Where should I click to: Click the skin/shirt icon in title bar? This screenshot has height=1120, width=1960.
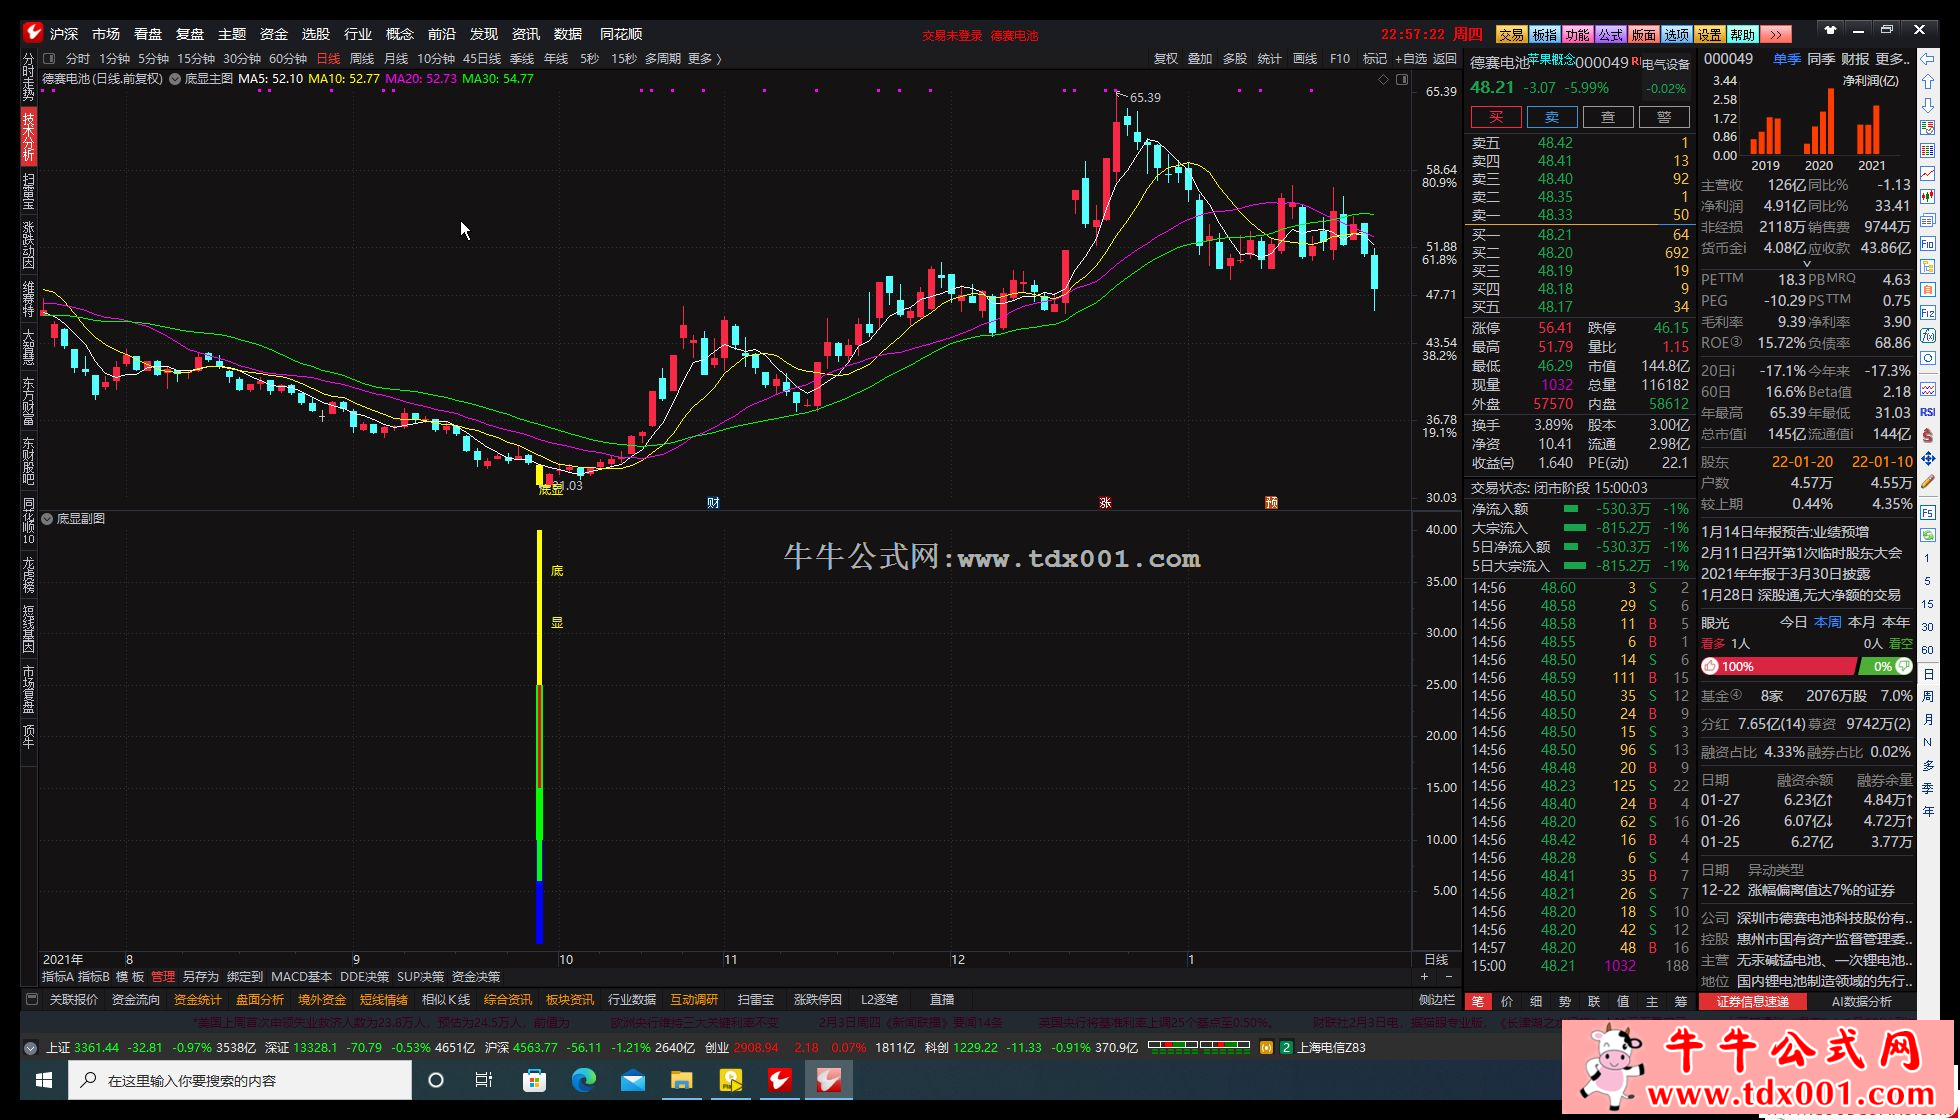click(x=1830, y=30)
